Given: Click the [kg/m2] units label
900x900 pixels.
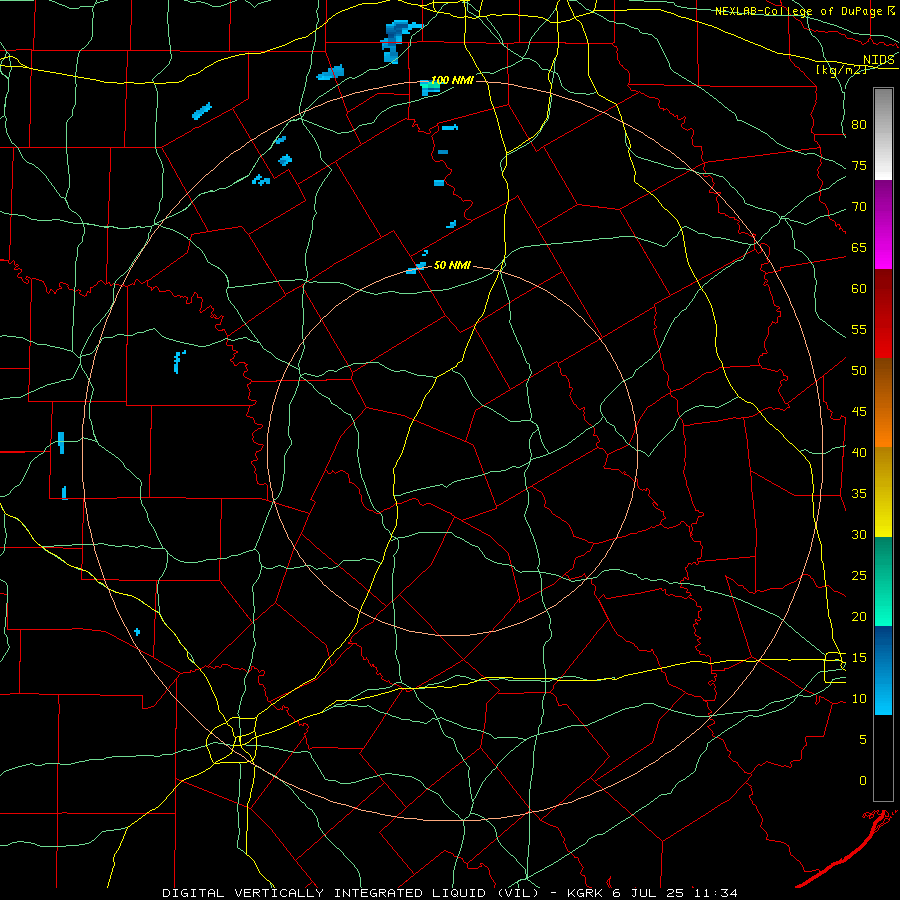Looking at the screenshot, I should 841,70.
